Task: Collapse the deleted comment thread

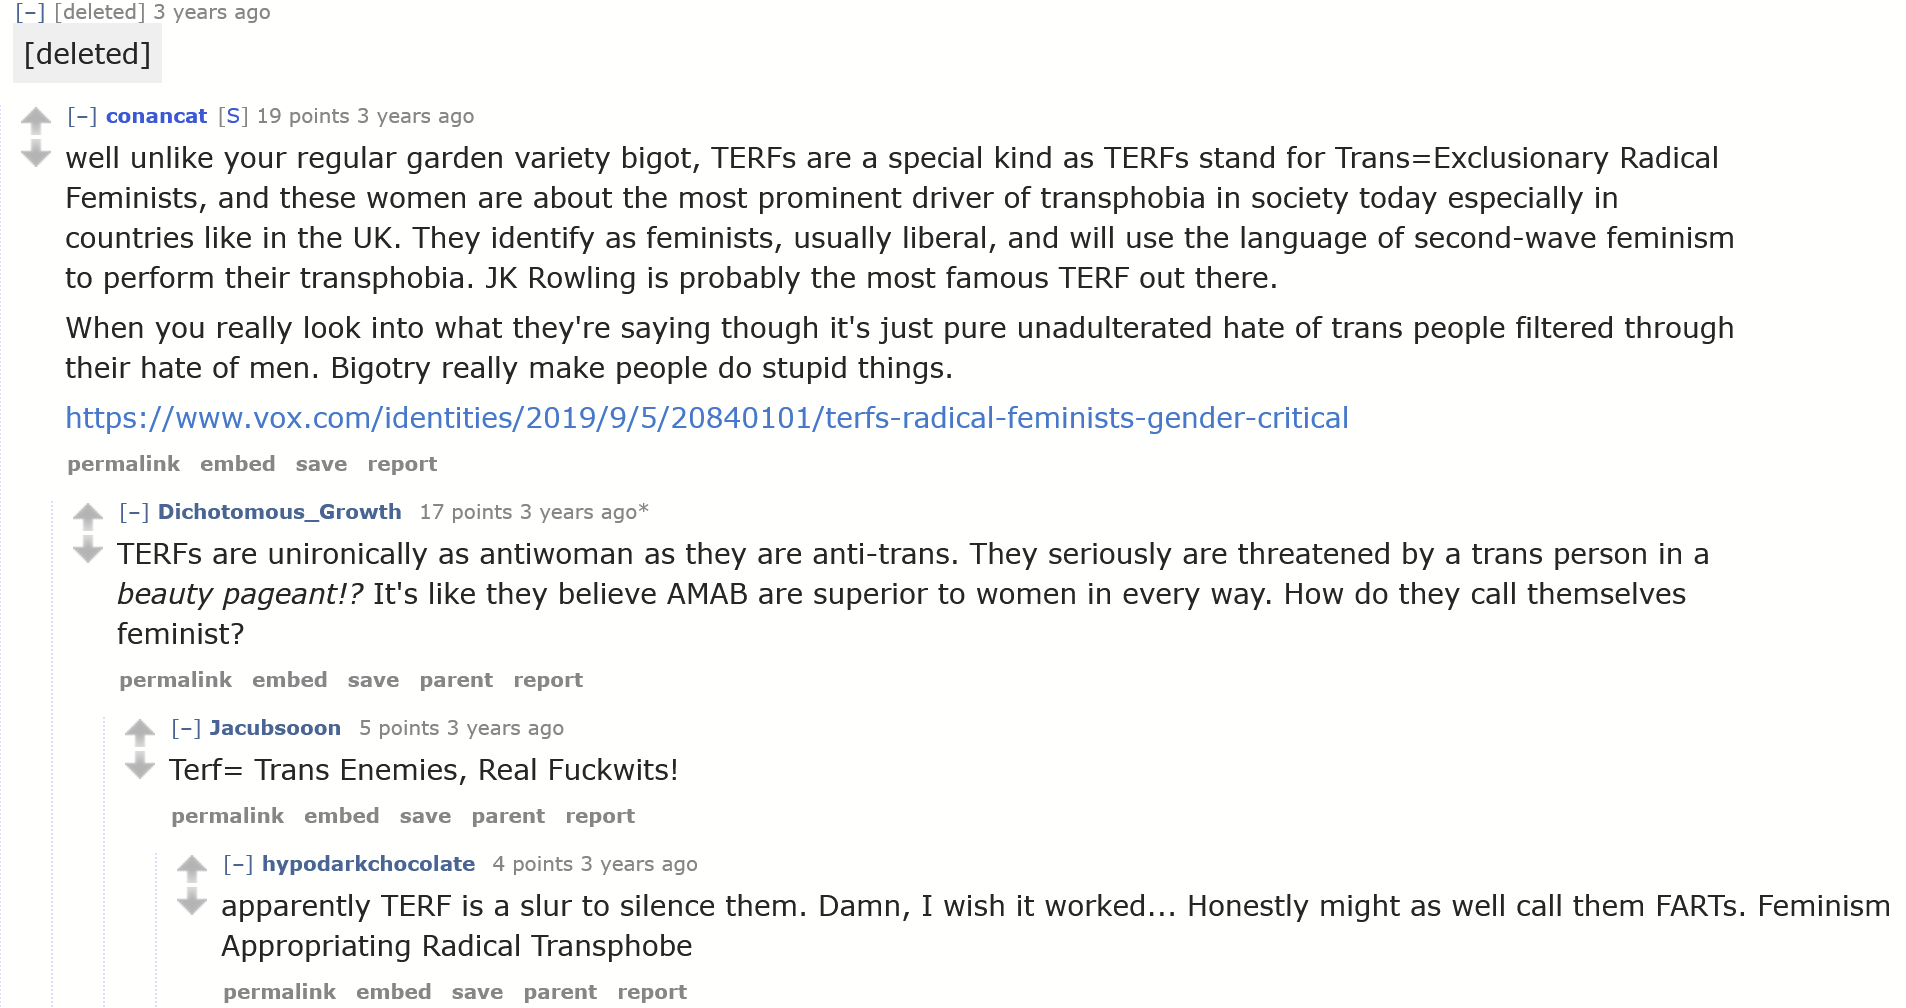Action: click(30, 13)
